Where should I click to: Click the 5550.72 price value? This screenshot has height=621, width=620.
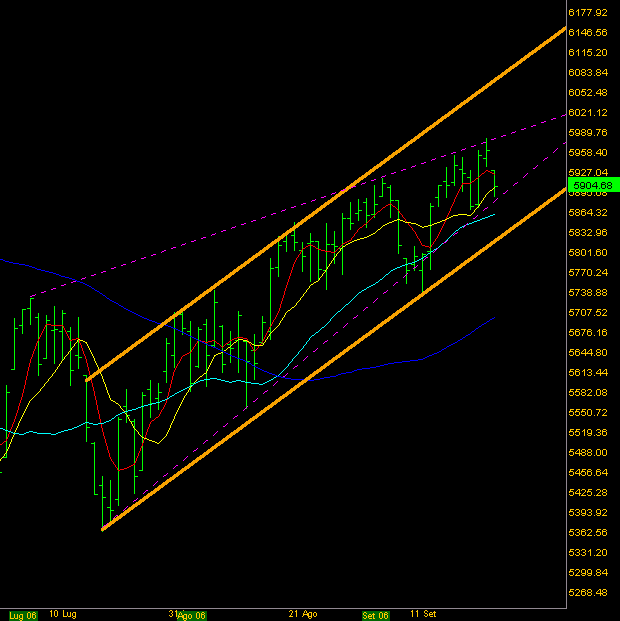[x=588, y=412]
